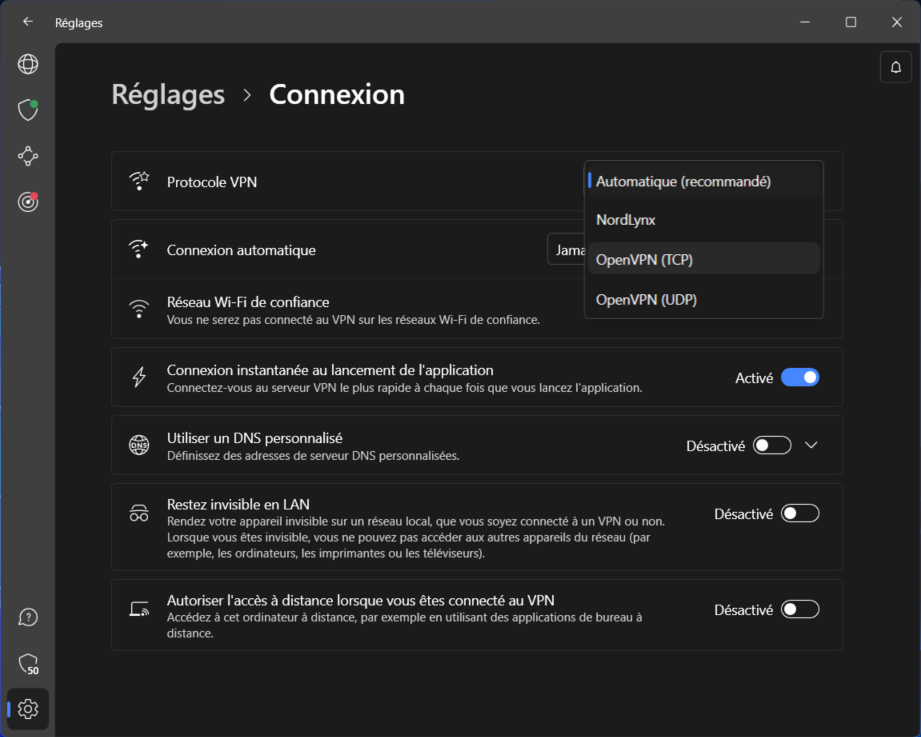The width and height of the screenshot is (921, 737).
Task: Open the shield with 50 badge
Action: click(x=28, y=664)
